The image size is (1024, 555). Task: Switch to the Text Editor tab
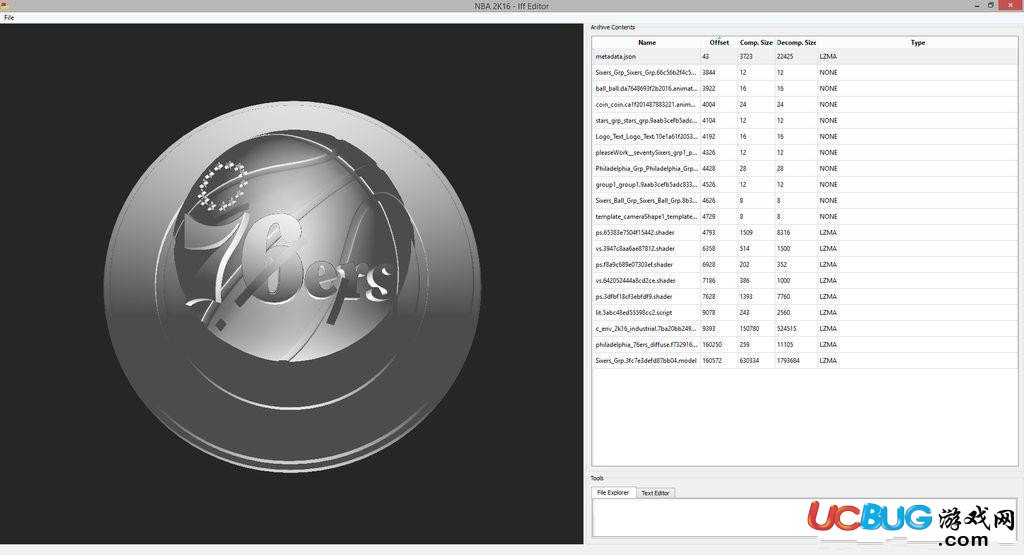click(655, 493)
